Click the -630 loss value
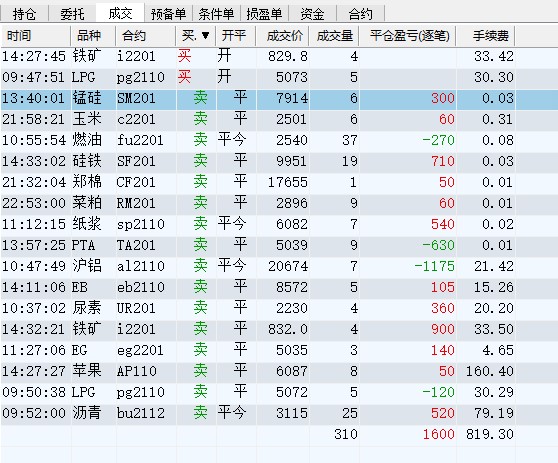 coord(438,245)
